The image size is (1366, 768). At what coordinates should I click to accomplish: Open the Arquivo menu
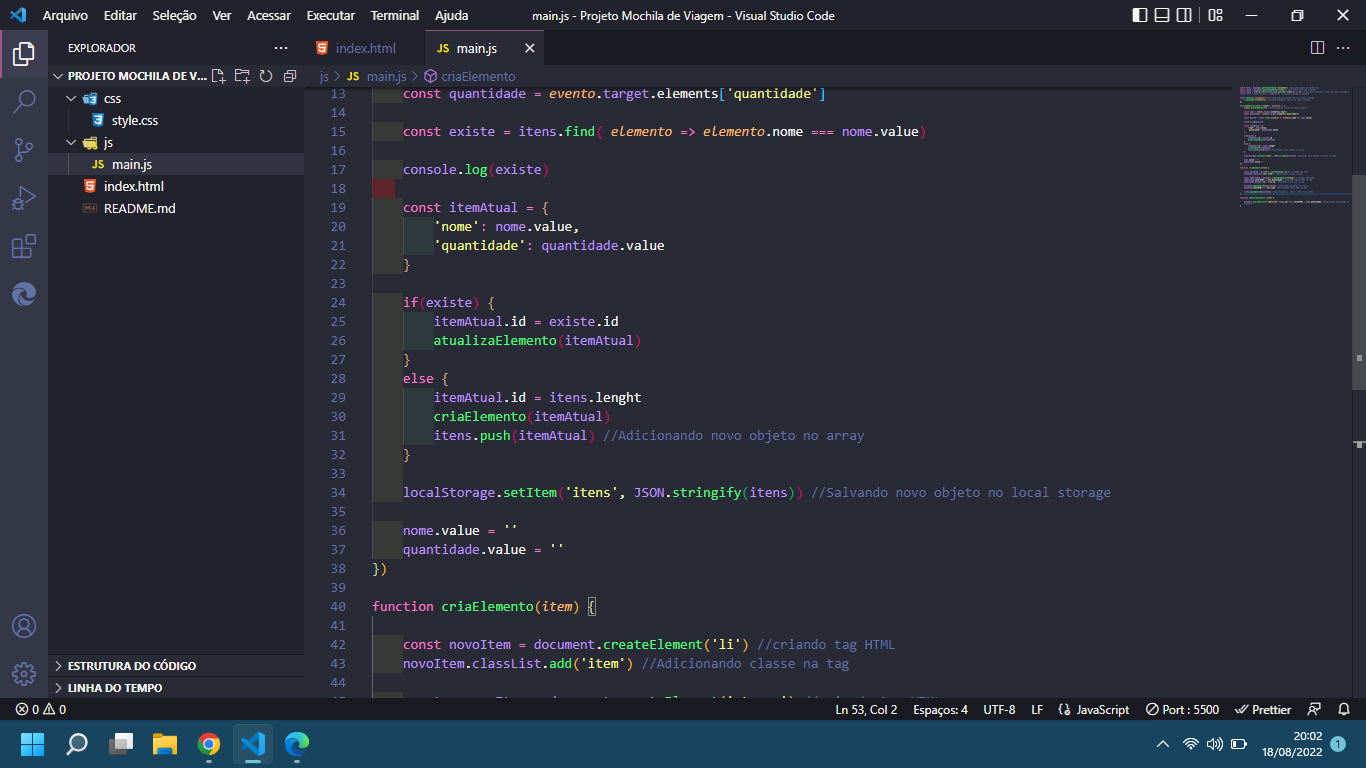(x=65, y=15)
